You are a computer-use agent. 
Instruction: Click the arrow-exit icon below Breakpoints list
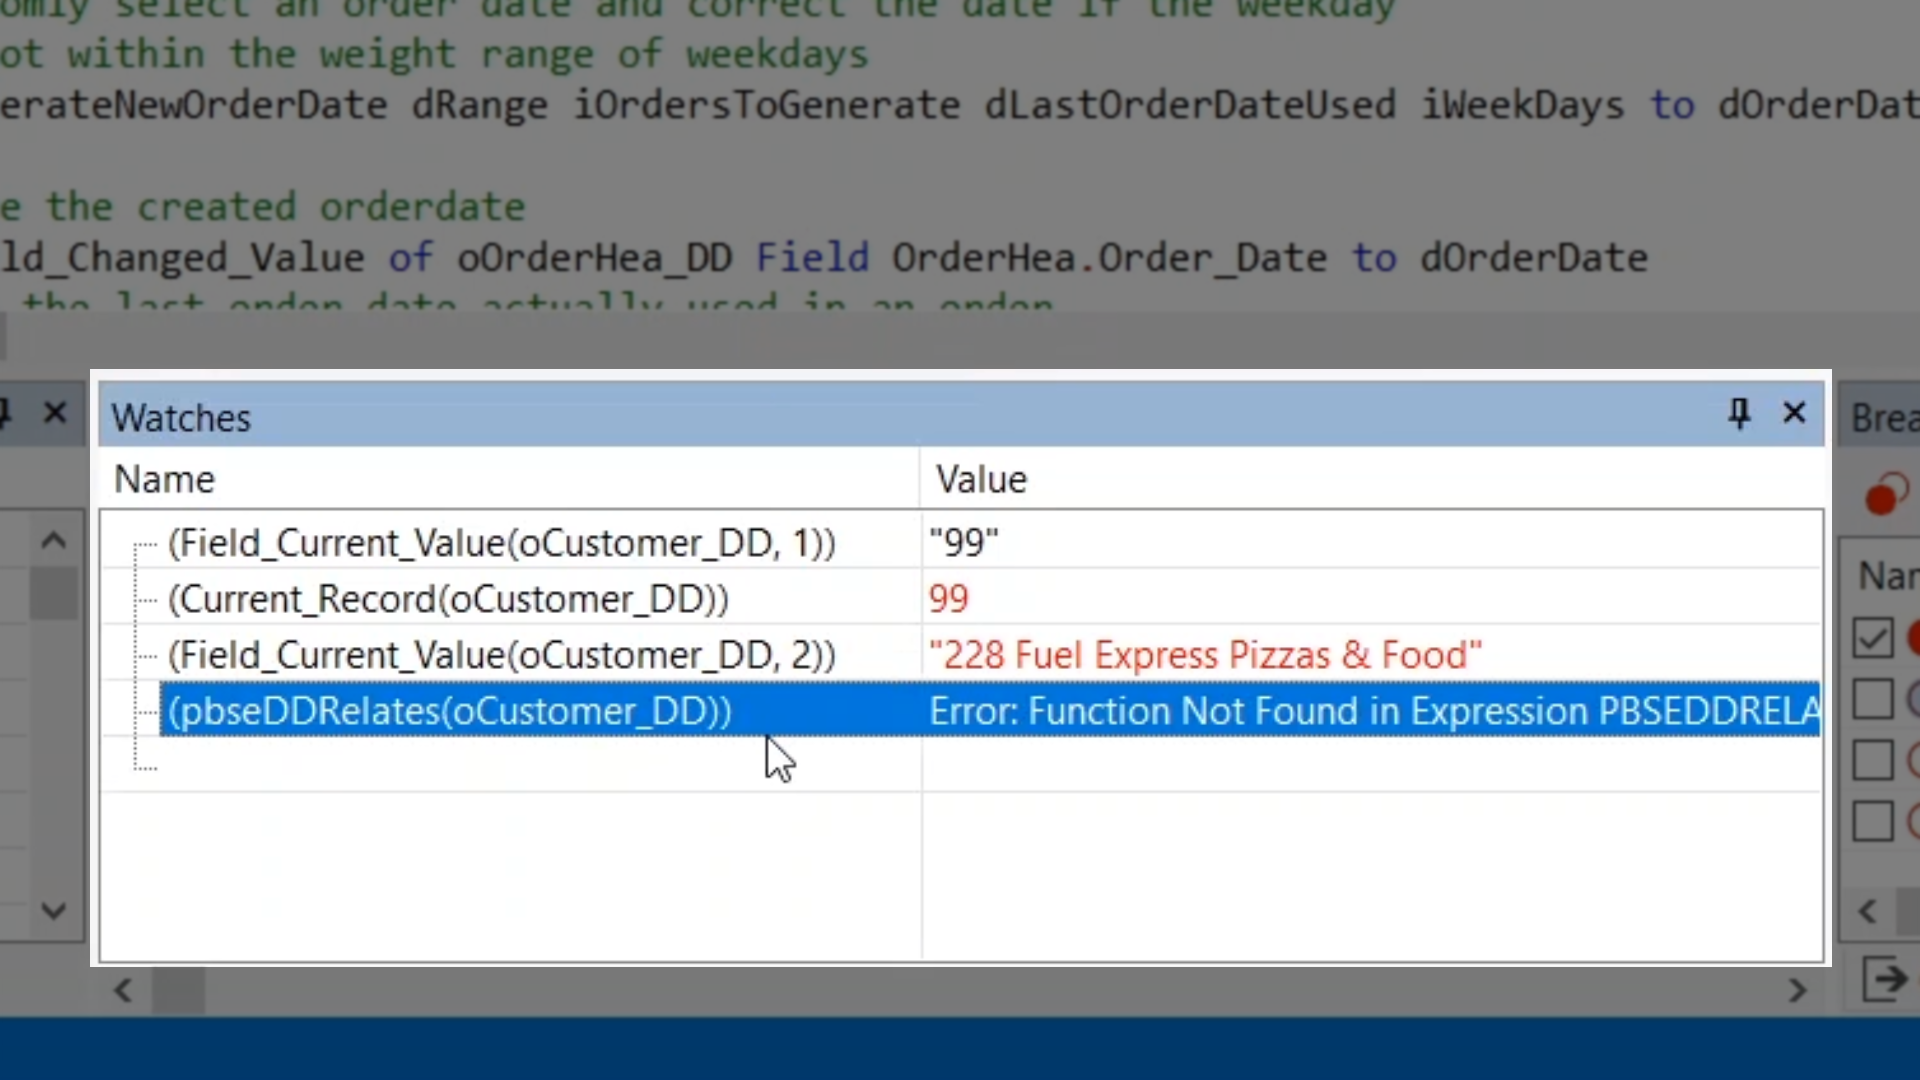point(1885,979)
